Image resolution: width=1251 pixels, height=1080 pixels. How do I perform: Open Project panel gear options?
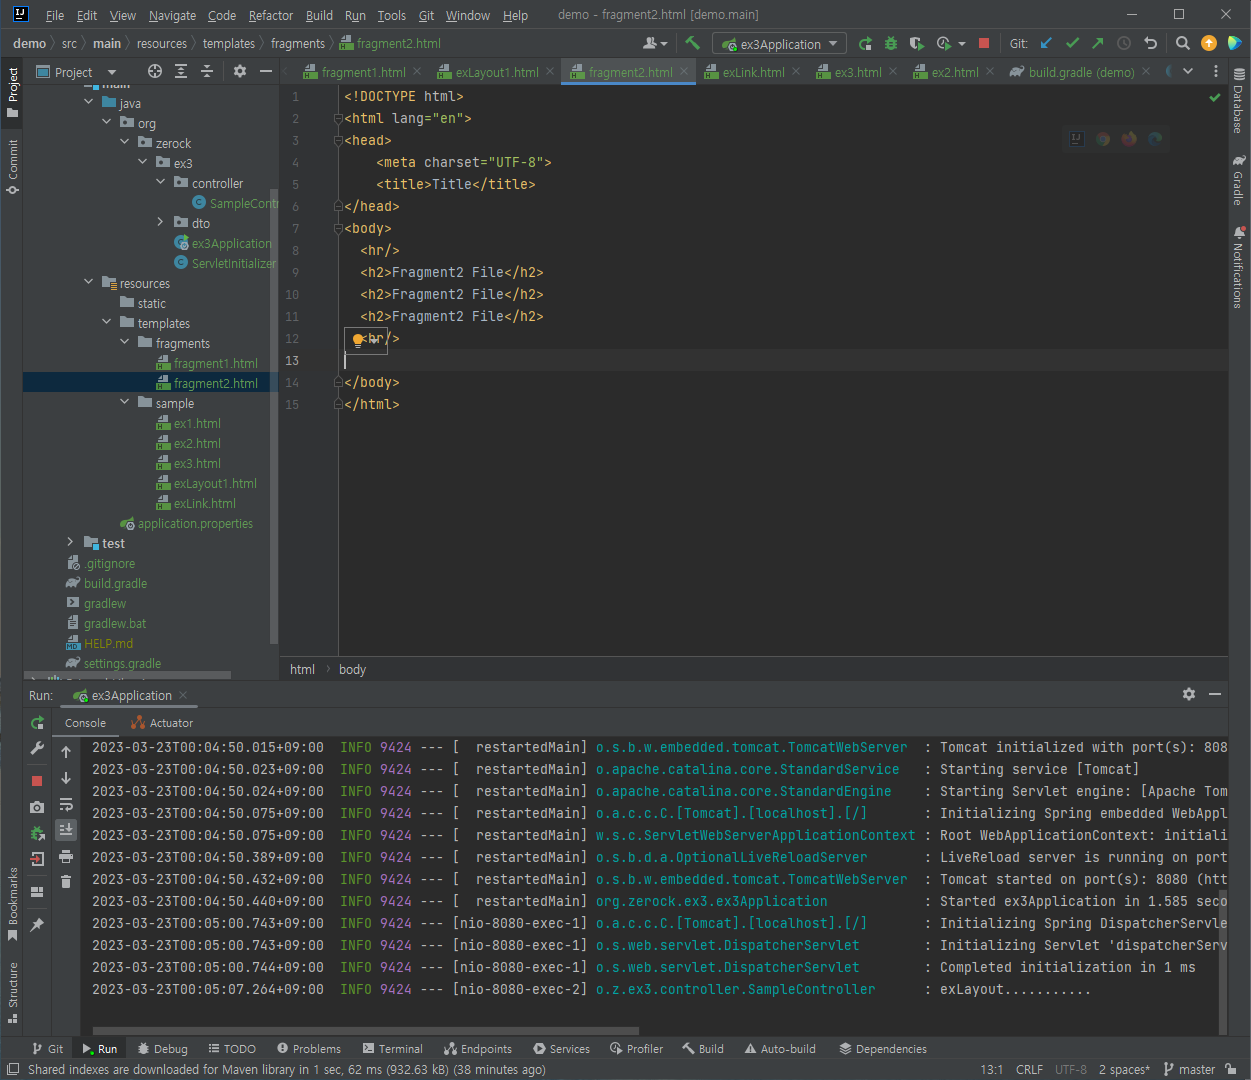pyautogui.click(x=239, y=71)
